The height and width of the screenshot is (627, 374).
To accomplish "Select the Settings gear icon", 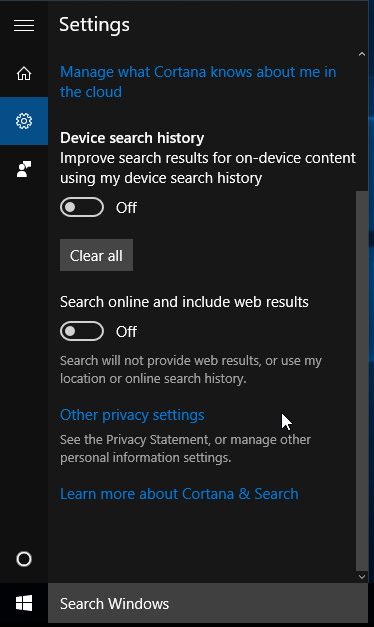I will (x=24, y=121).
